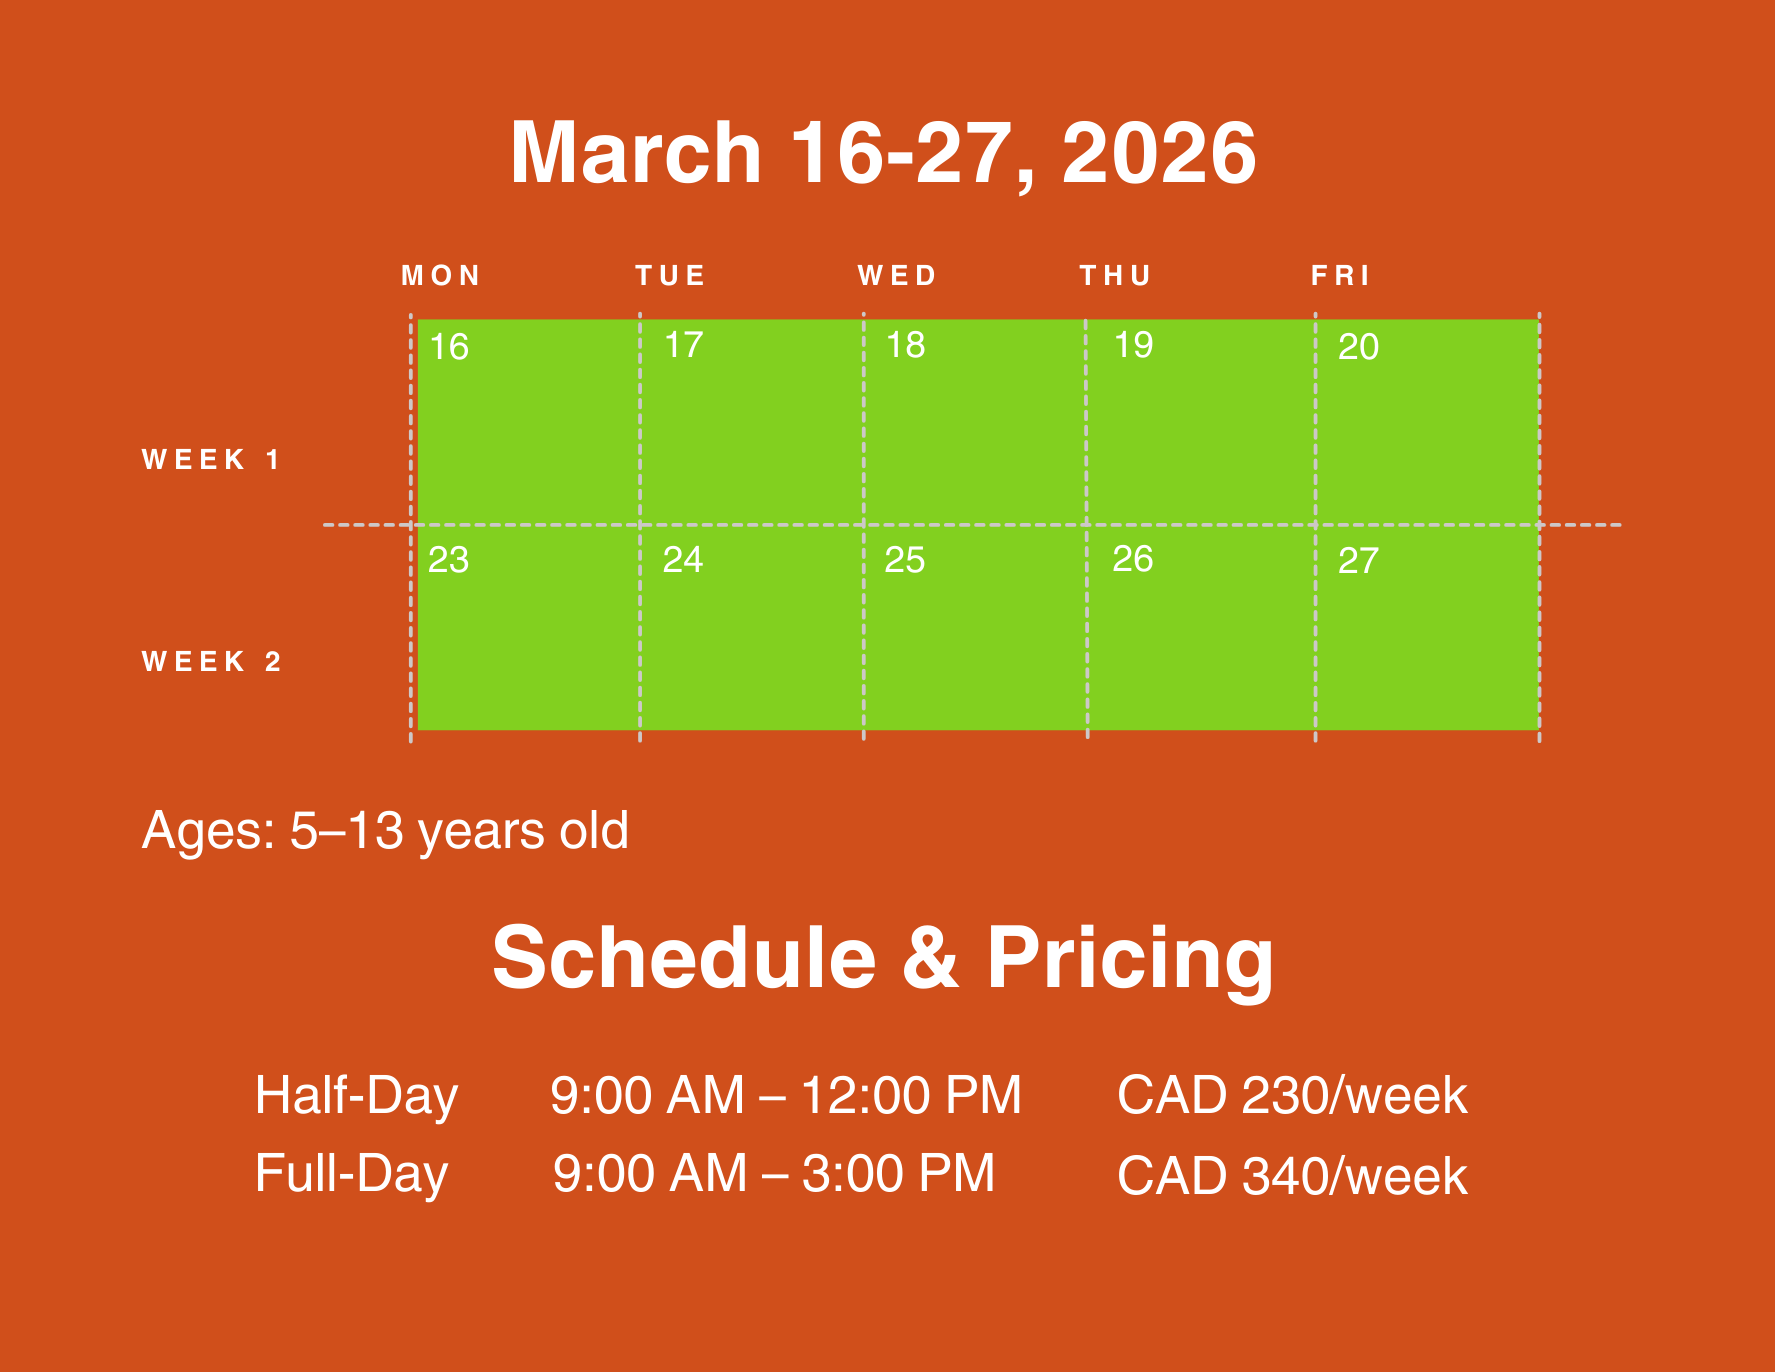
Task: Click the date 26 under Thursday
Action: 1200,628
